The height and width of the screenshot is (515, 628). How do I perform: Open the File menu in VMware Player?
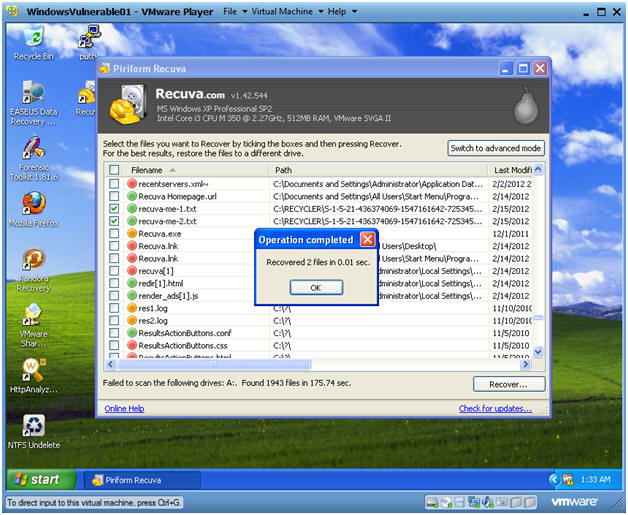(235, 12)
